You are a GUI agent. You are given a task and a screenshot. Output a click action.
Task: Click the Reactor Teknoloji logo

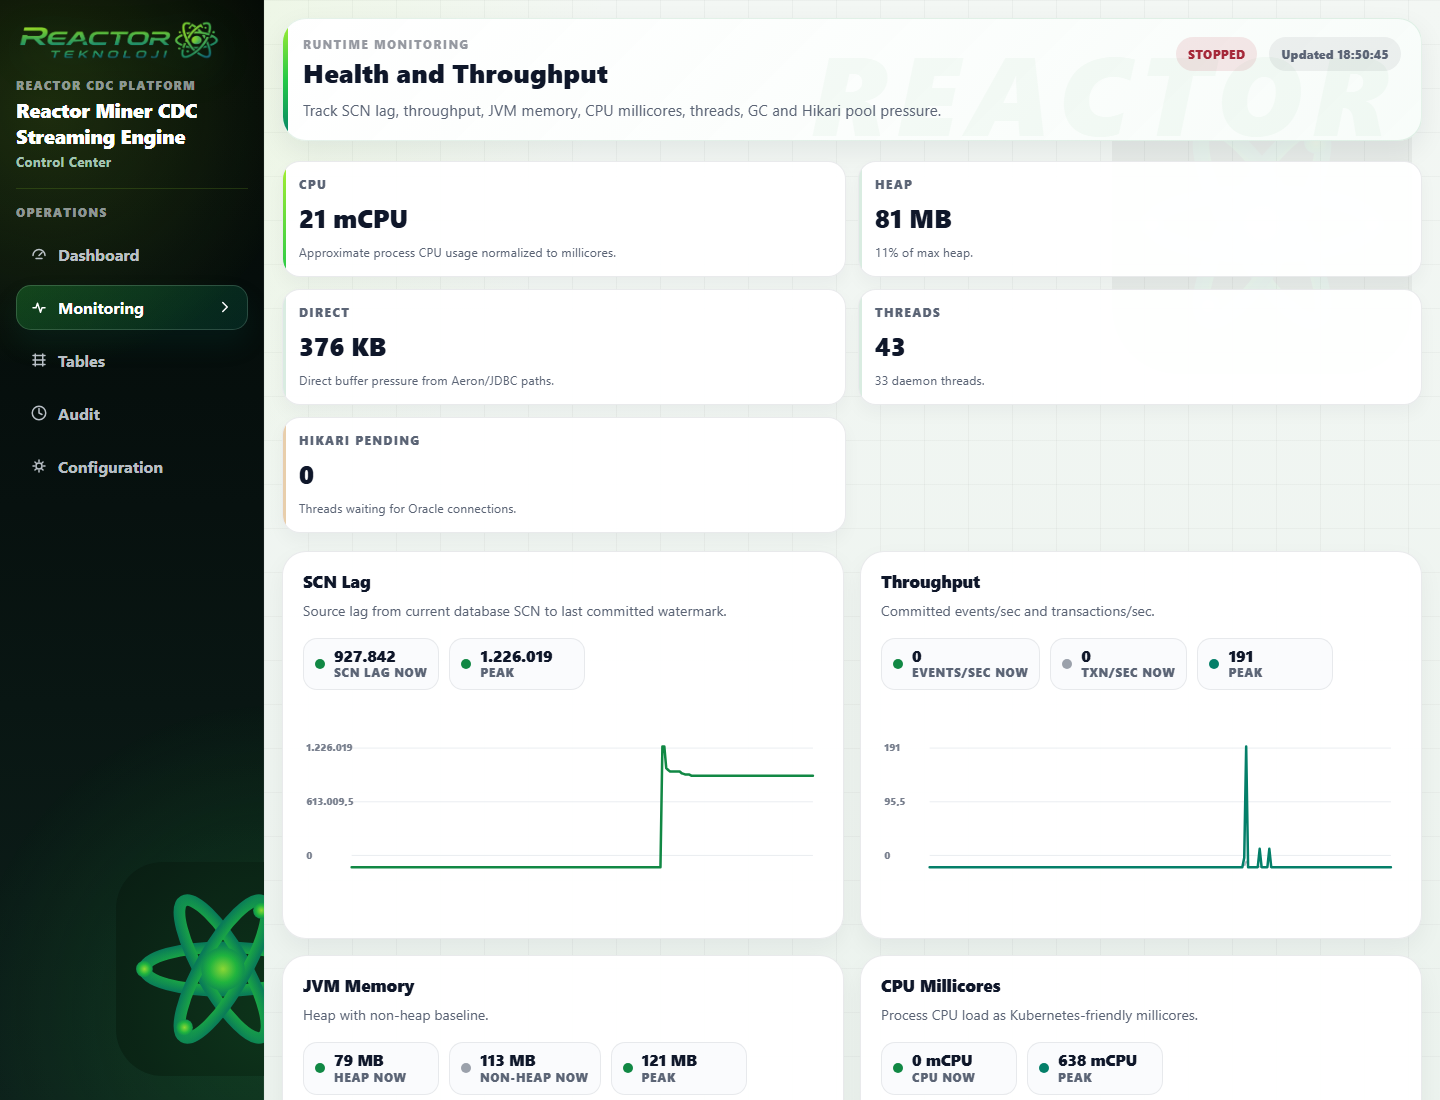[119, 41]
